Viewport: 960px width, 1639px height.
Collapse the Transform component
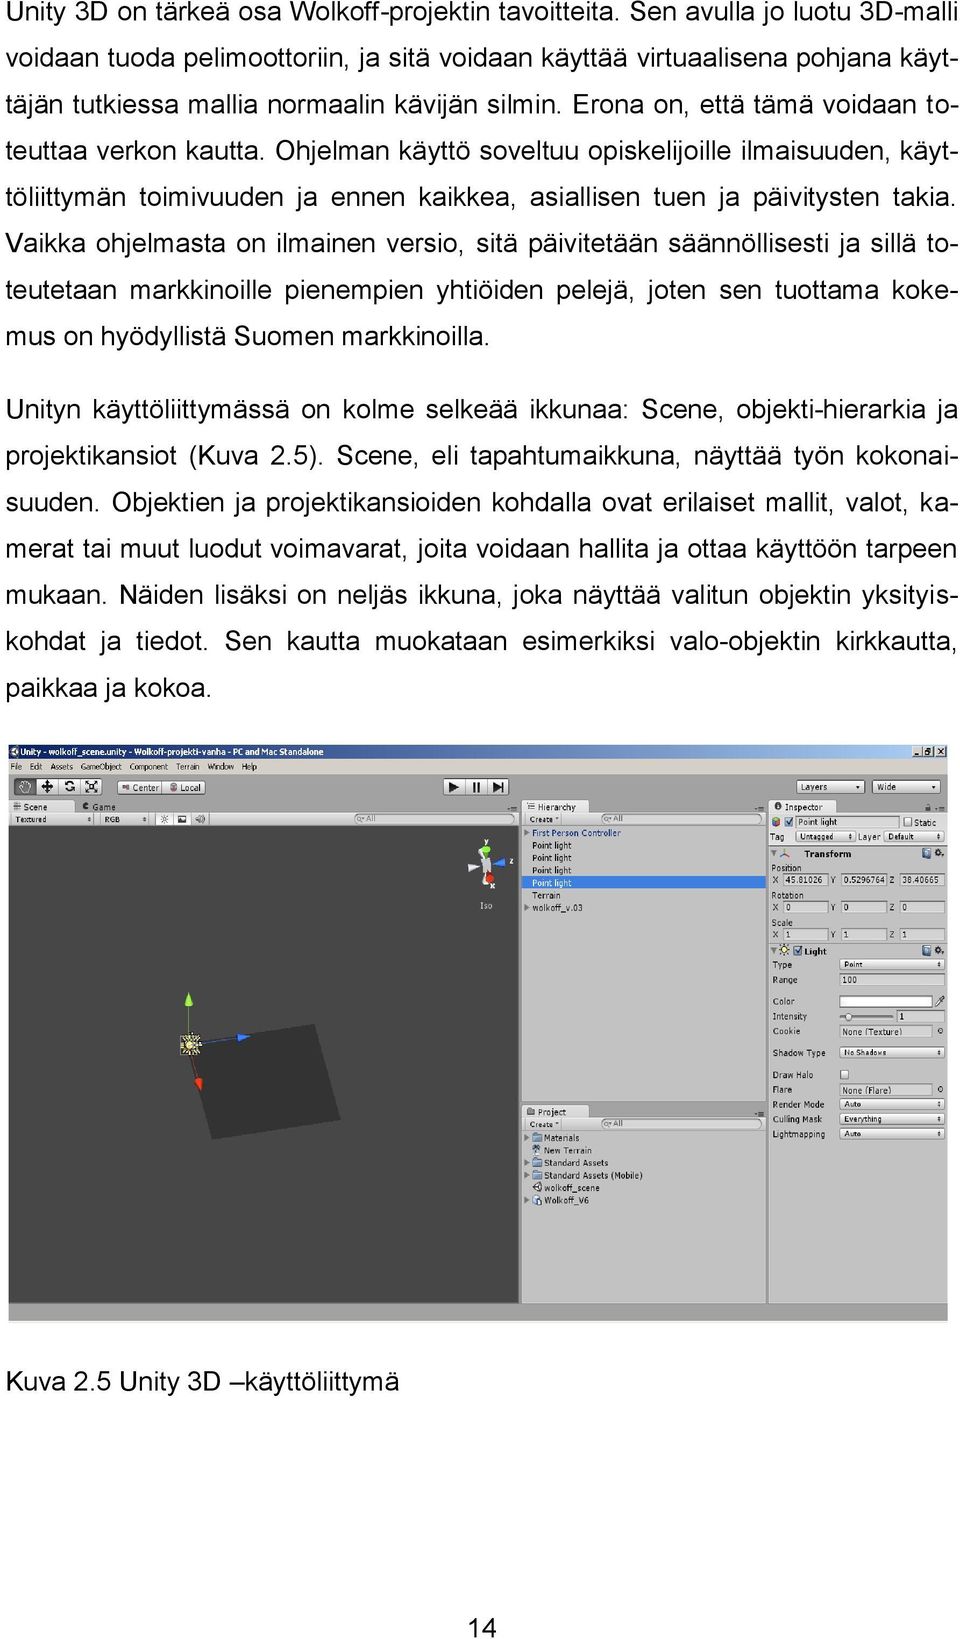[x=774, y=854]
